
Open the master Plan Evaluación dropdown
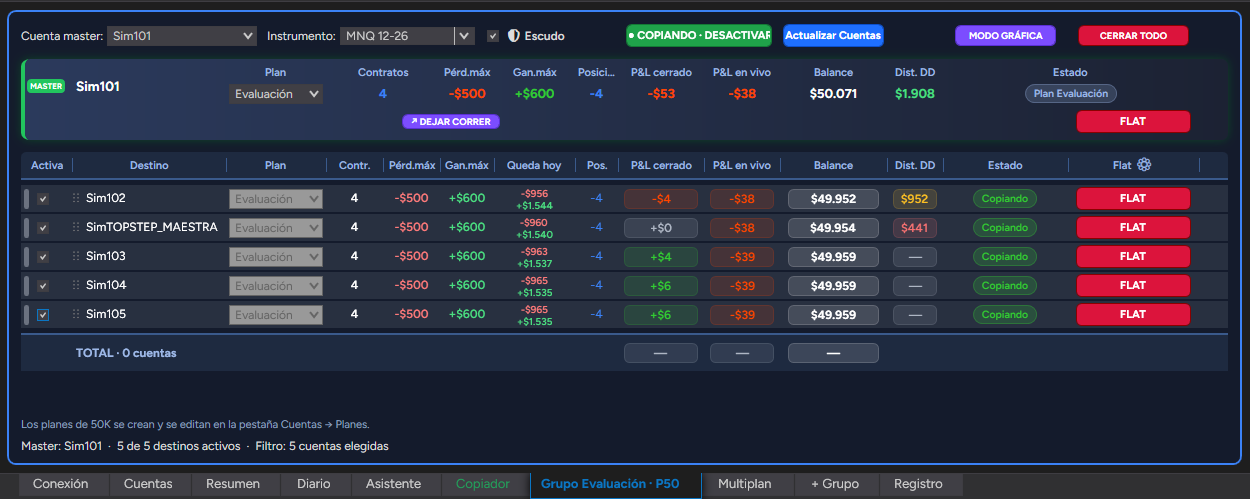click(276, 94)
